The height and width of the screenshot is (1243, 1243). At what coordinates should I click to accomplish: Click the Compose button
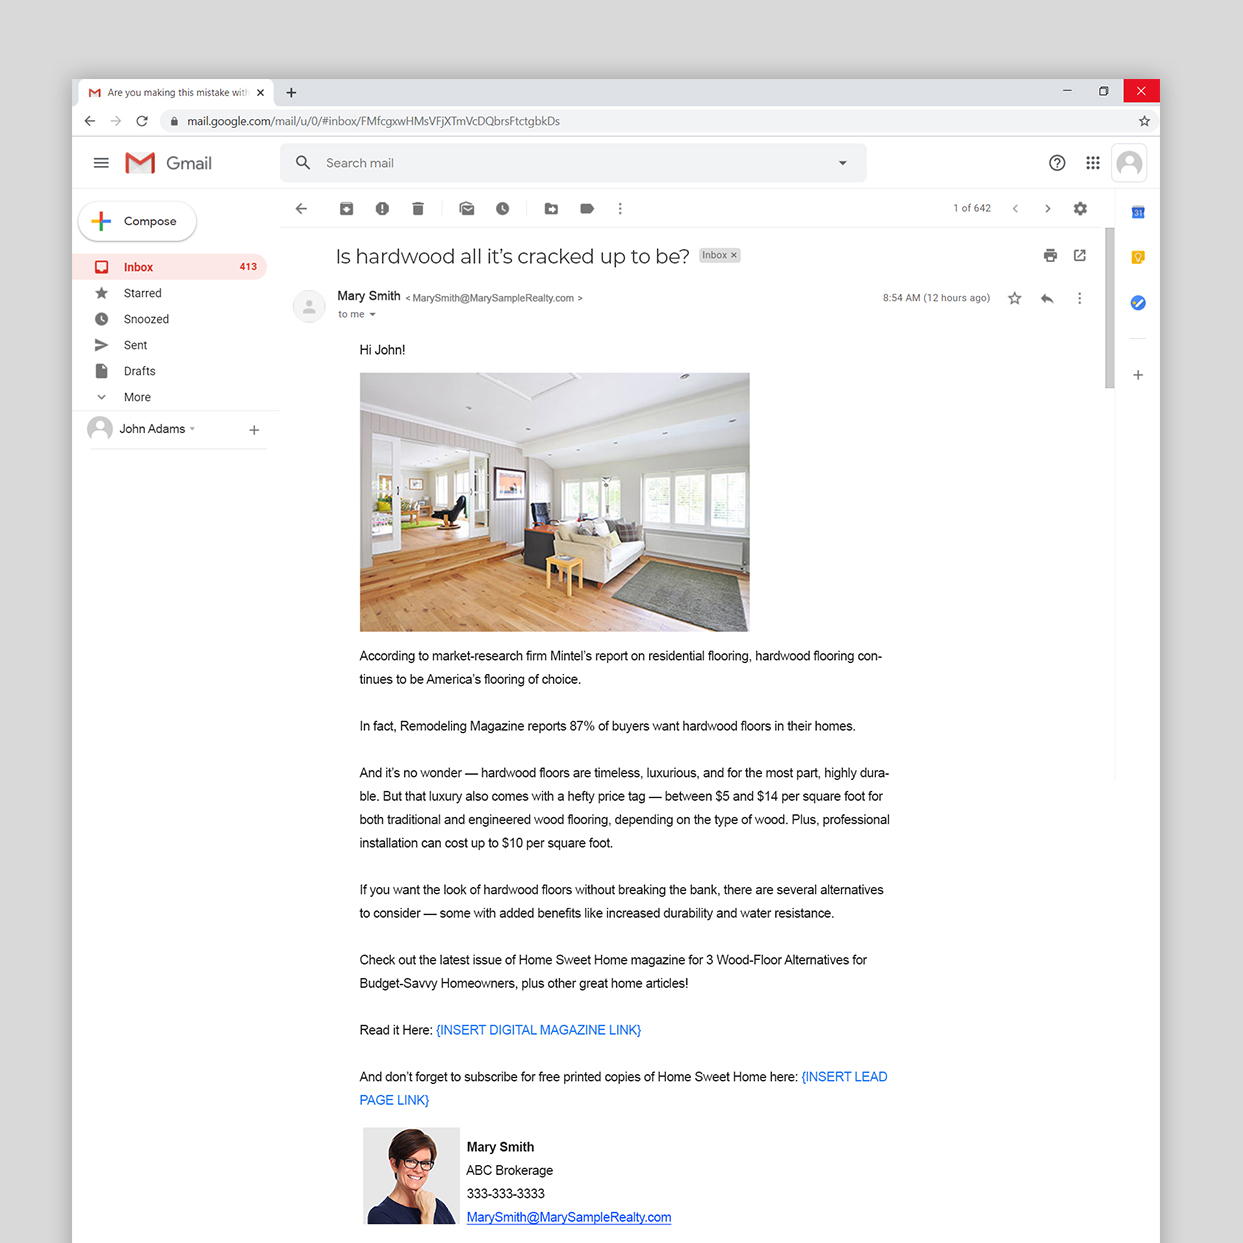(137, 221)
